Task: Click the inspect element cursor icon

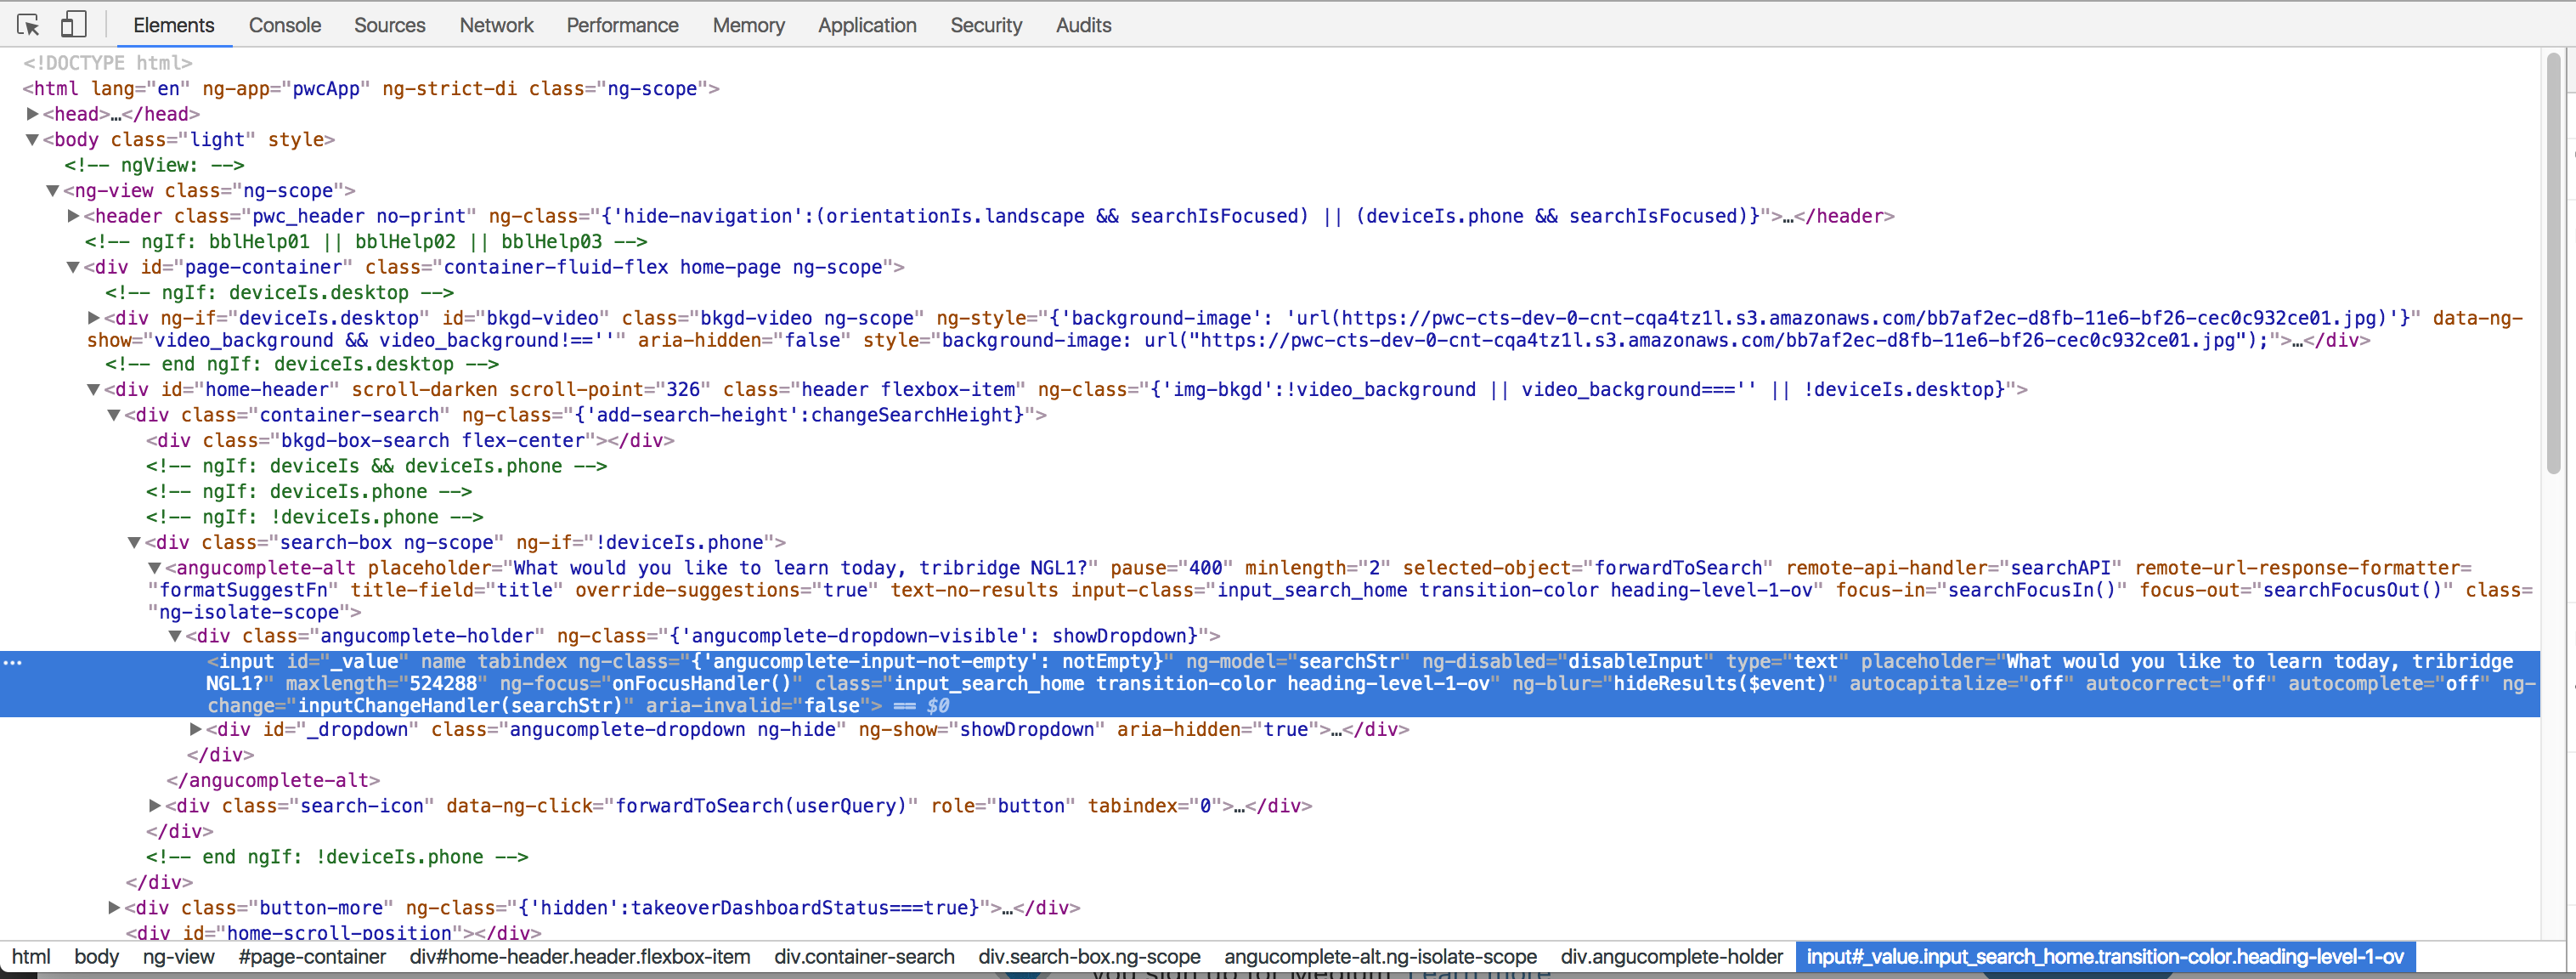Action: pyautogui.click(x=28, y=24)
